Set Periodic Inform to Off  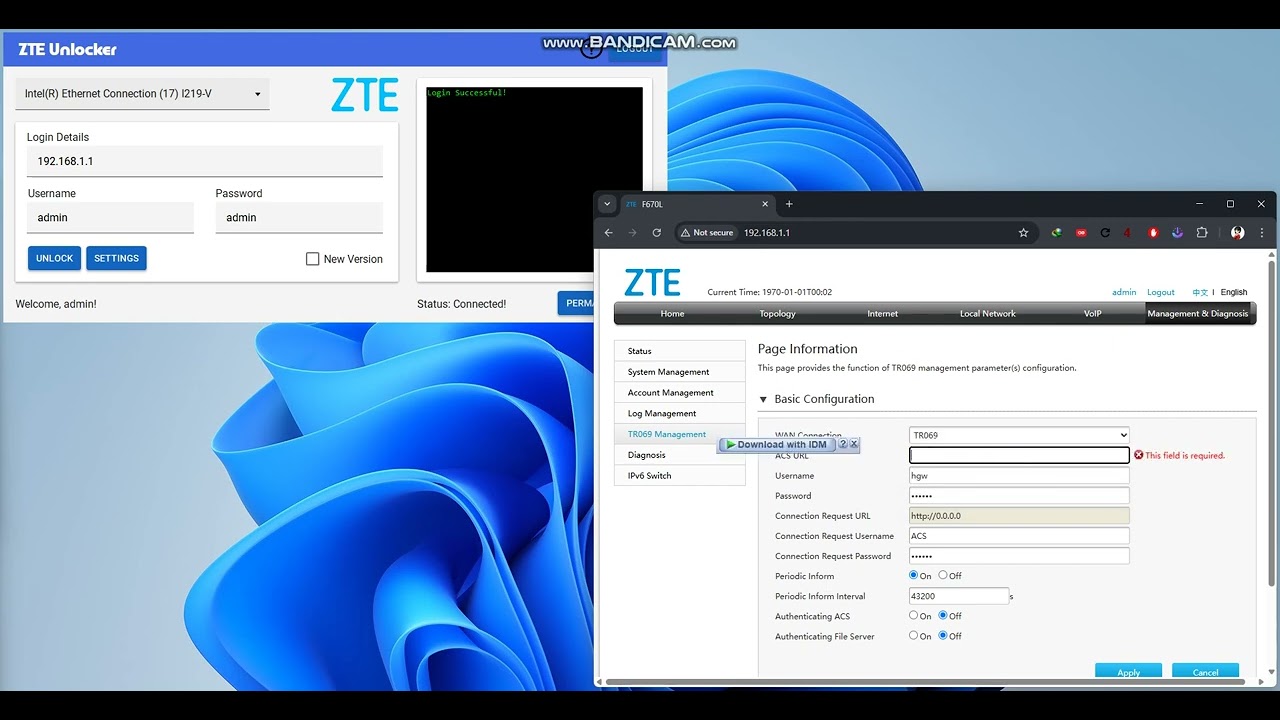click(943, 575)
